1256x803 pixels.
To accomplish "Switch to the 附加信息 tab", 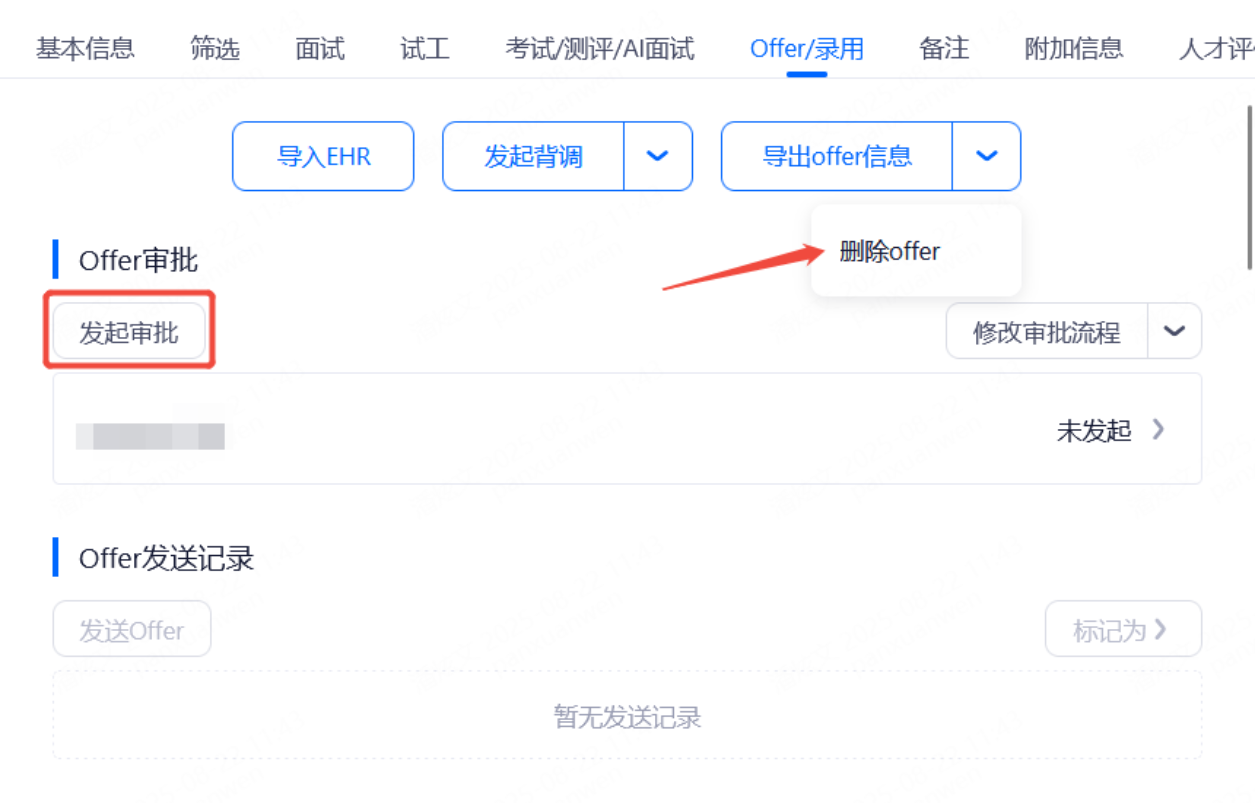I will tap(1074, 48).
